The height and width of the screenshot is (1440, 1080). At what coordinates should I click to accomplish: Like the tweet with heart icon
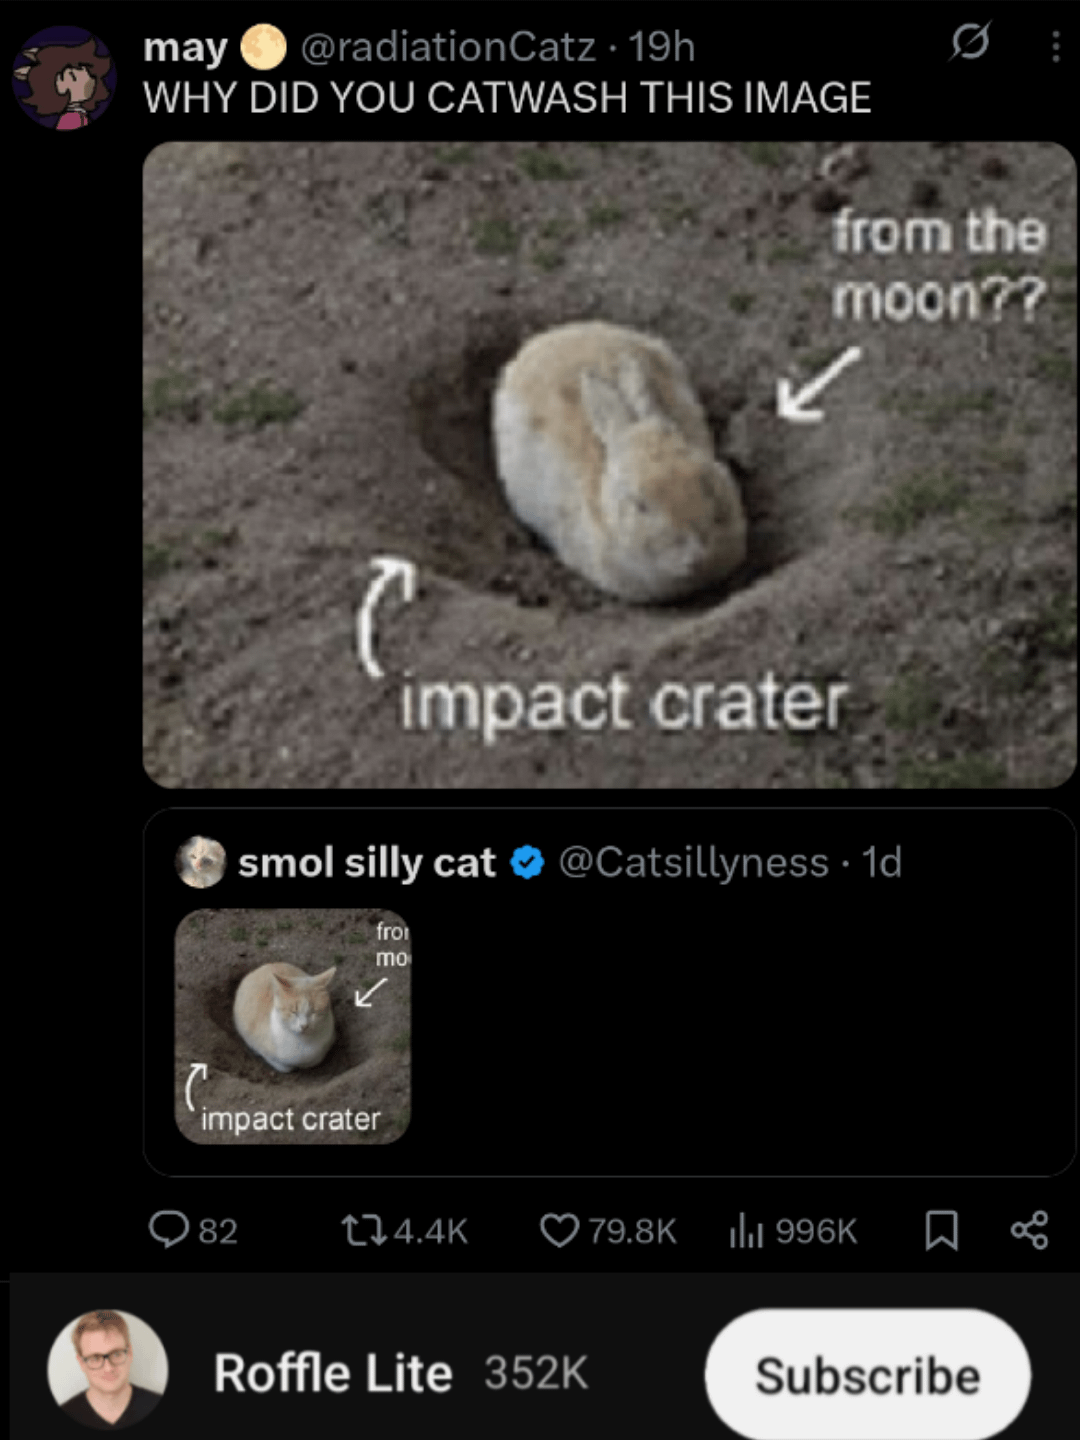pos(559,1230)
